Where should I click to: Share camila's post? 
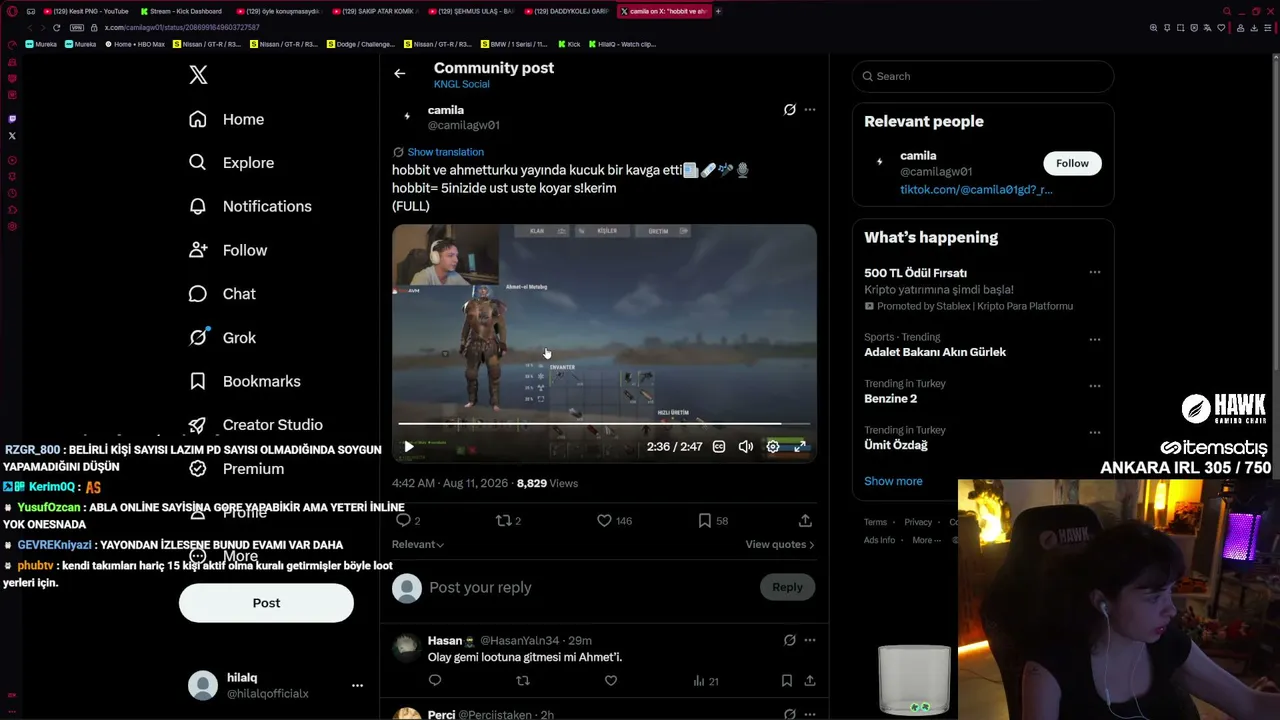[x=805, y=521]
